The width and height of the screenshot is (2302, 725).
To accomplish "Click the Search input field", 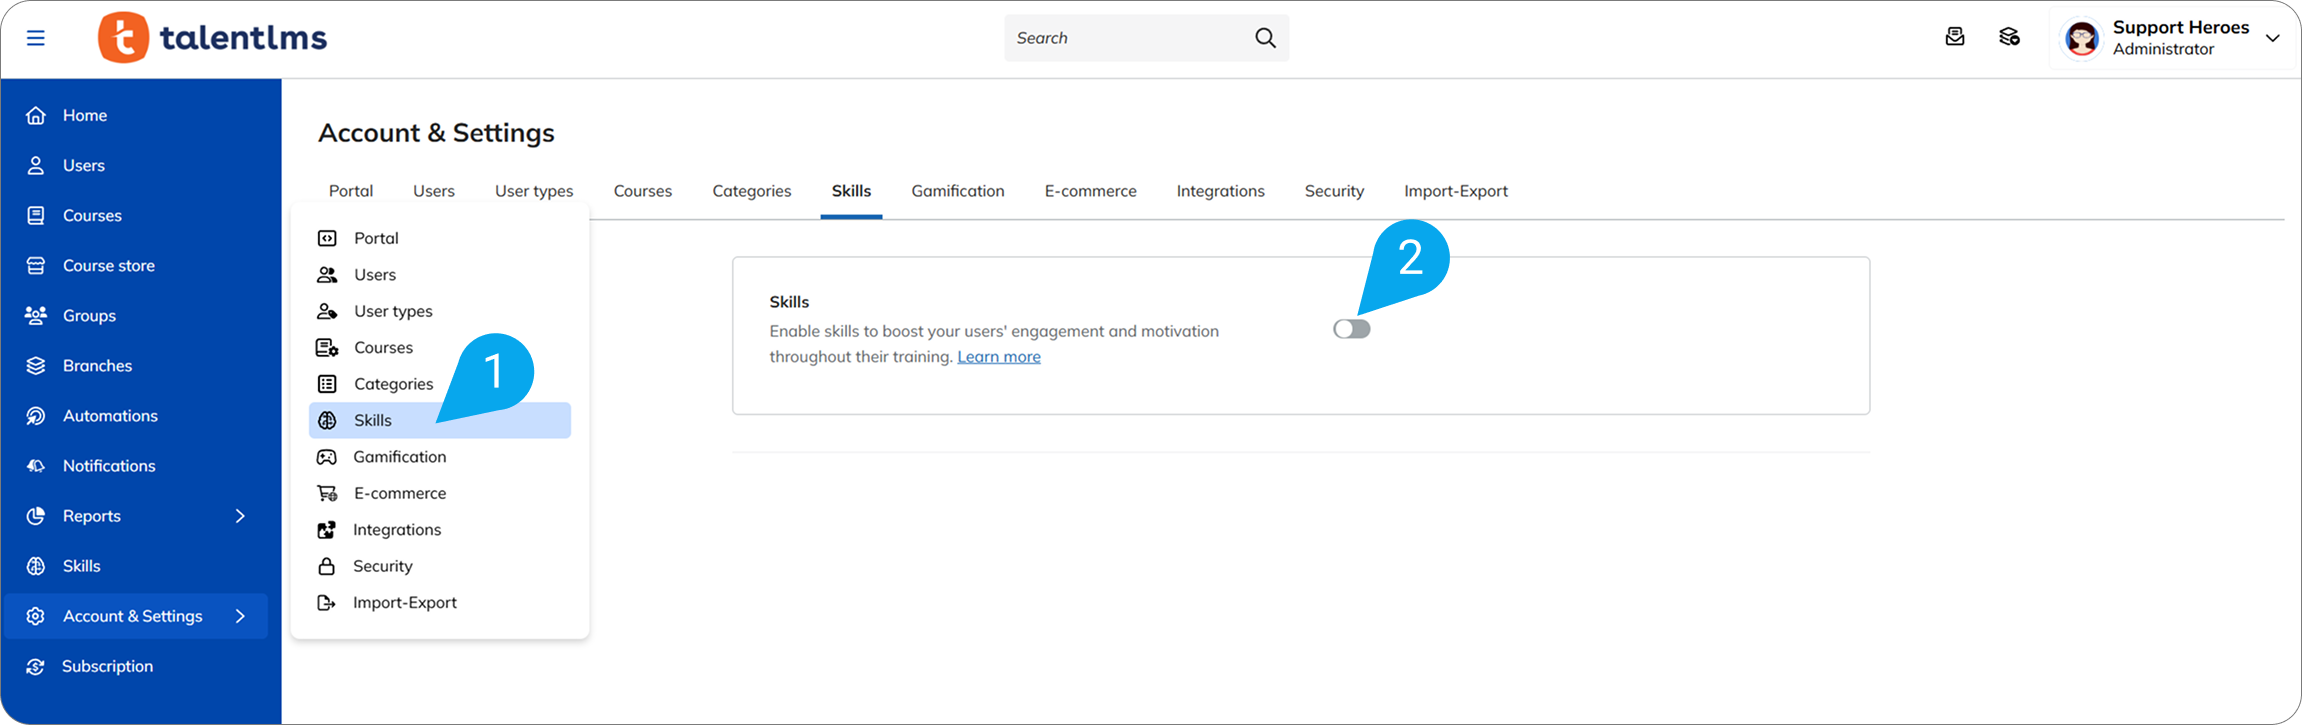I will [1125, 38].
